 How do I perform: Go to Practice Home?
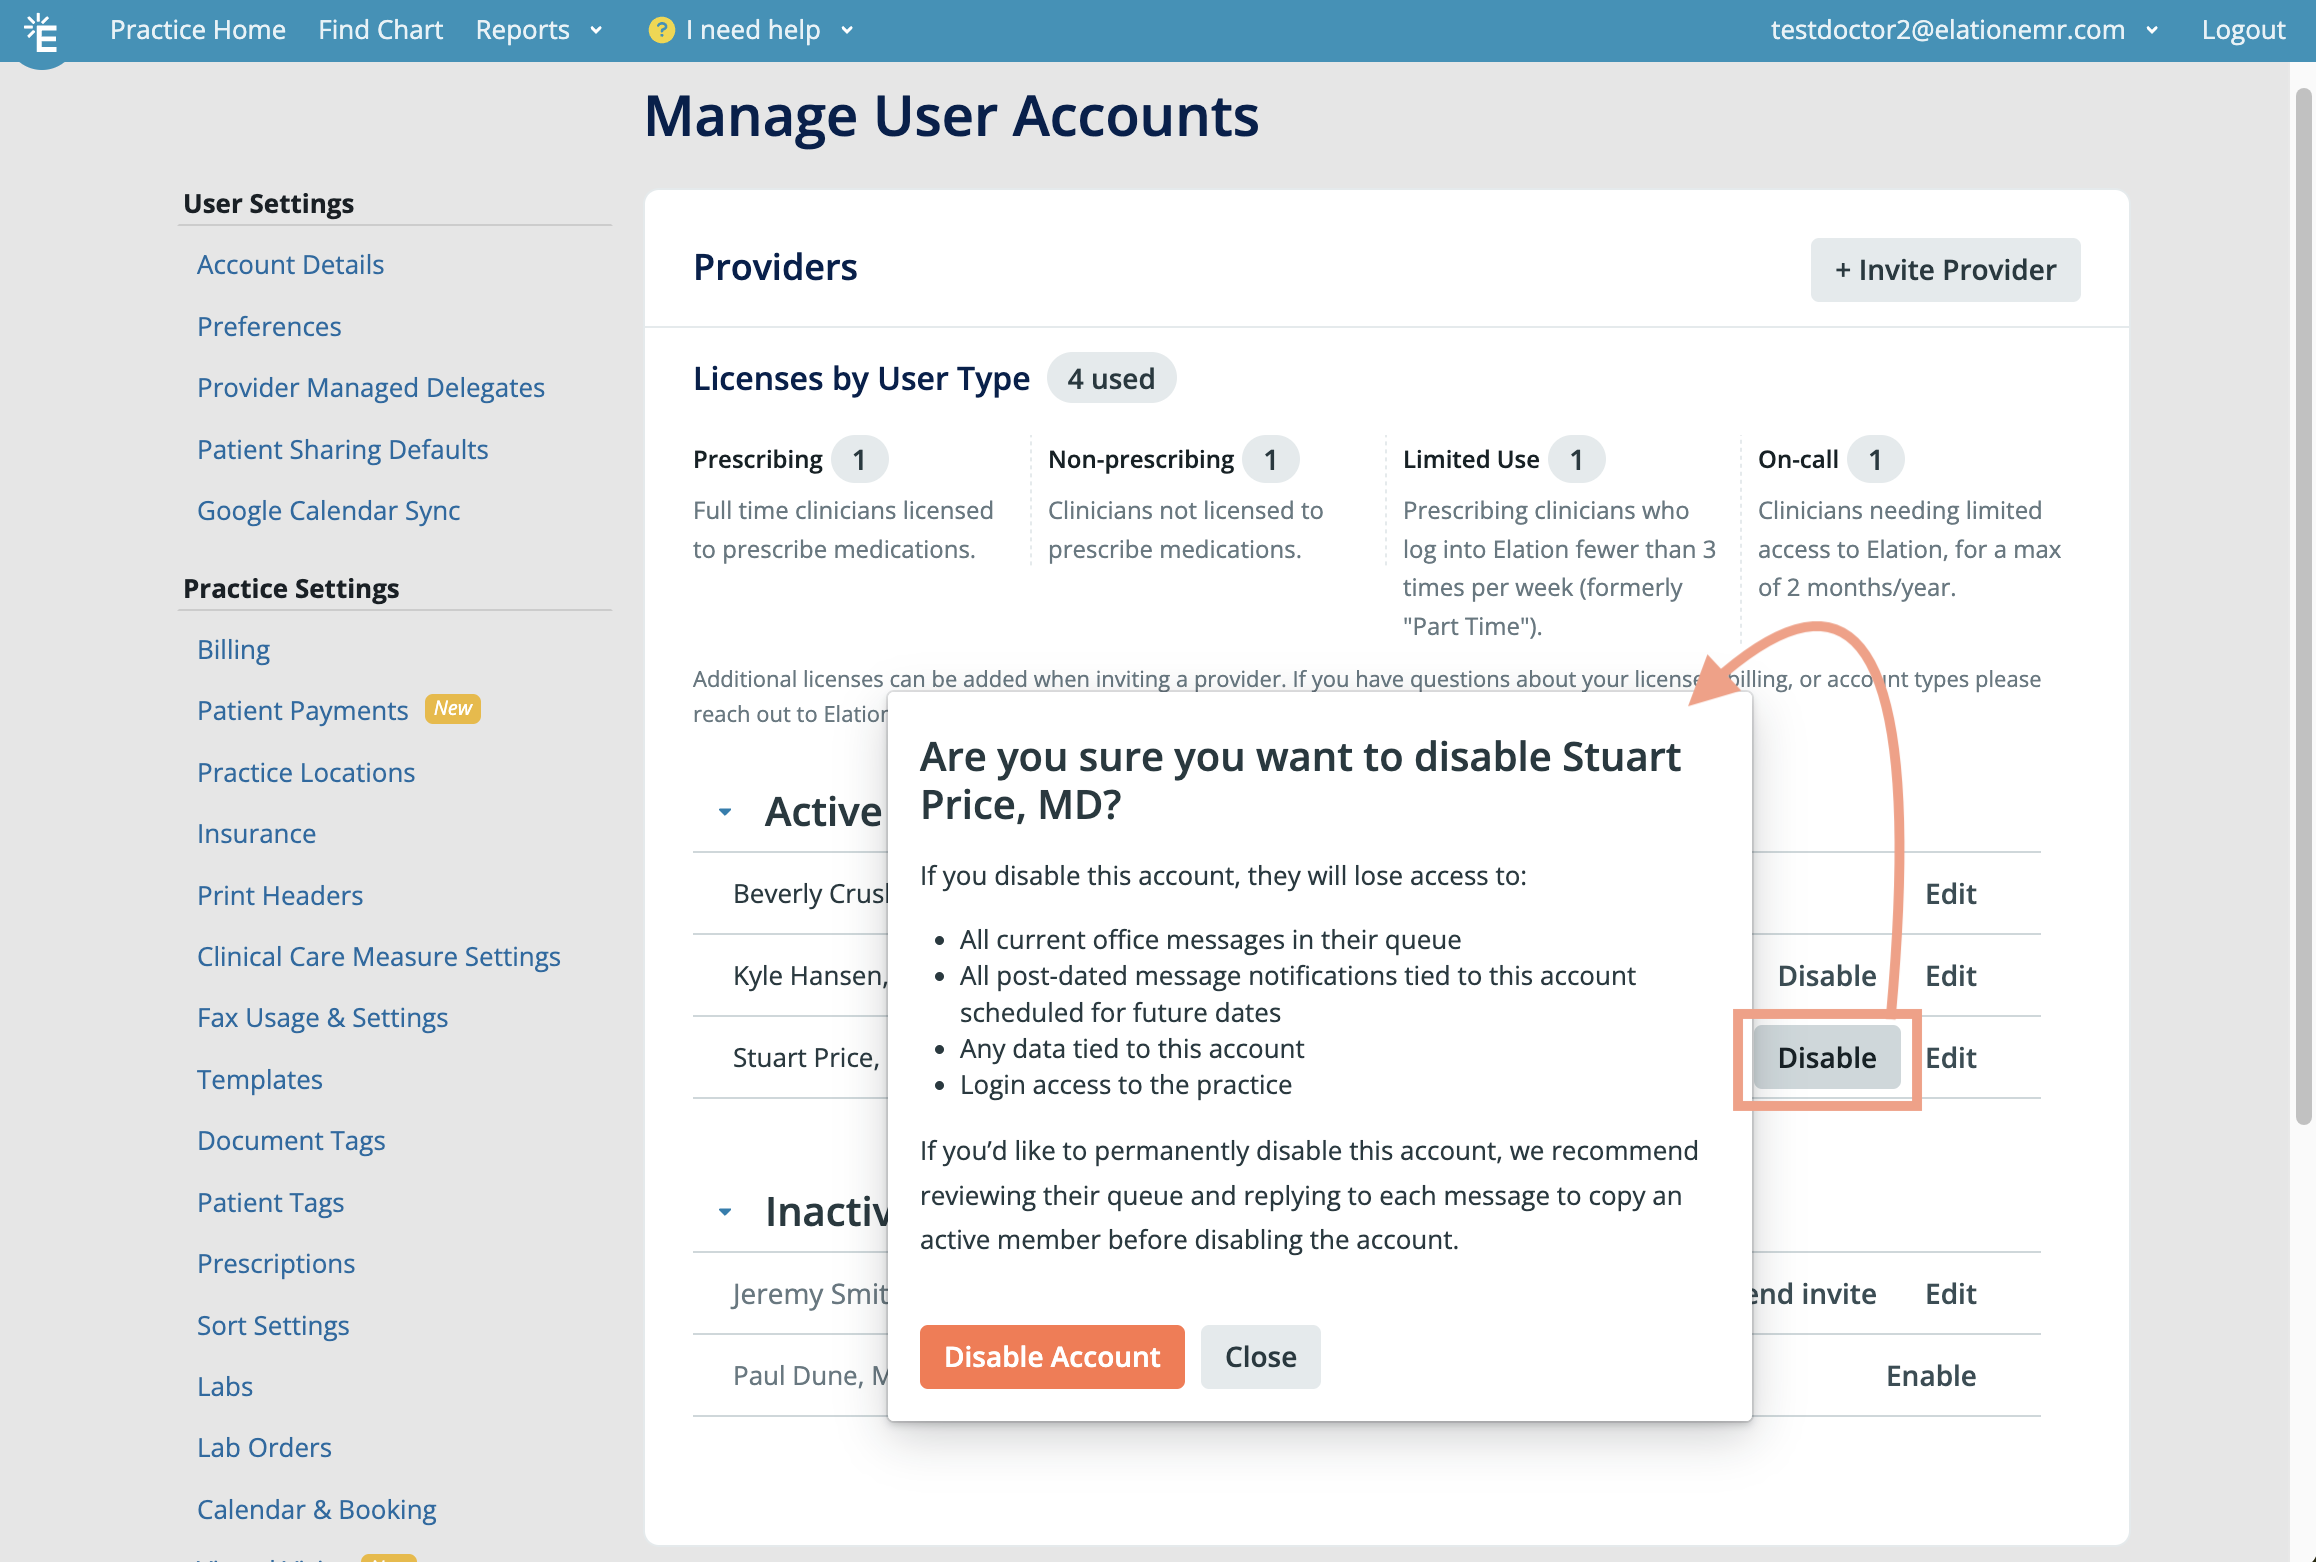tap(197, 30)
